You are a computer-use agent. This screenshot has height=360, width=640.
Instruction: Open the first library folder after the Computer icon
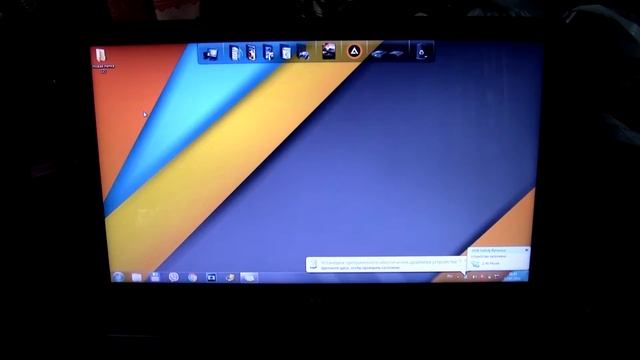[235, 53]
